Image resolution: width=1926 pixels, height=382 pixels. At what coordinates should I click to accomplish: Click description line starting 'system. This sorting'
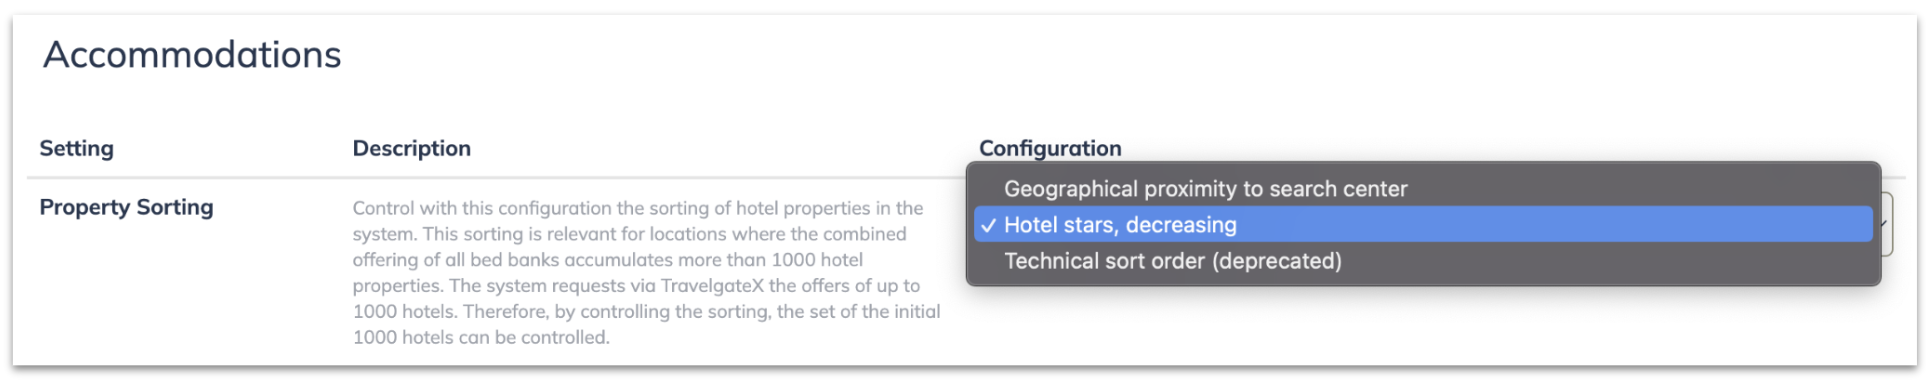click(x=629, y=234)
